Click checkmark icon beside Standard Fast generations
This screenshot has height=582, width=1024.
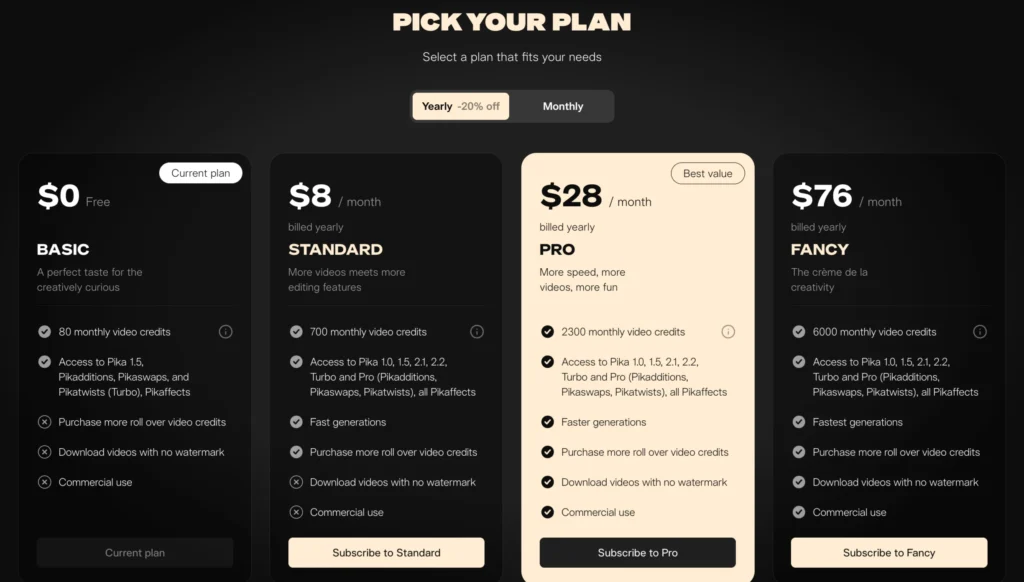pos(296,422)
